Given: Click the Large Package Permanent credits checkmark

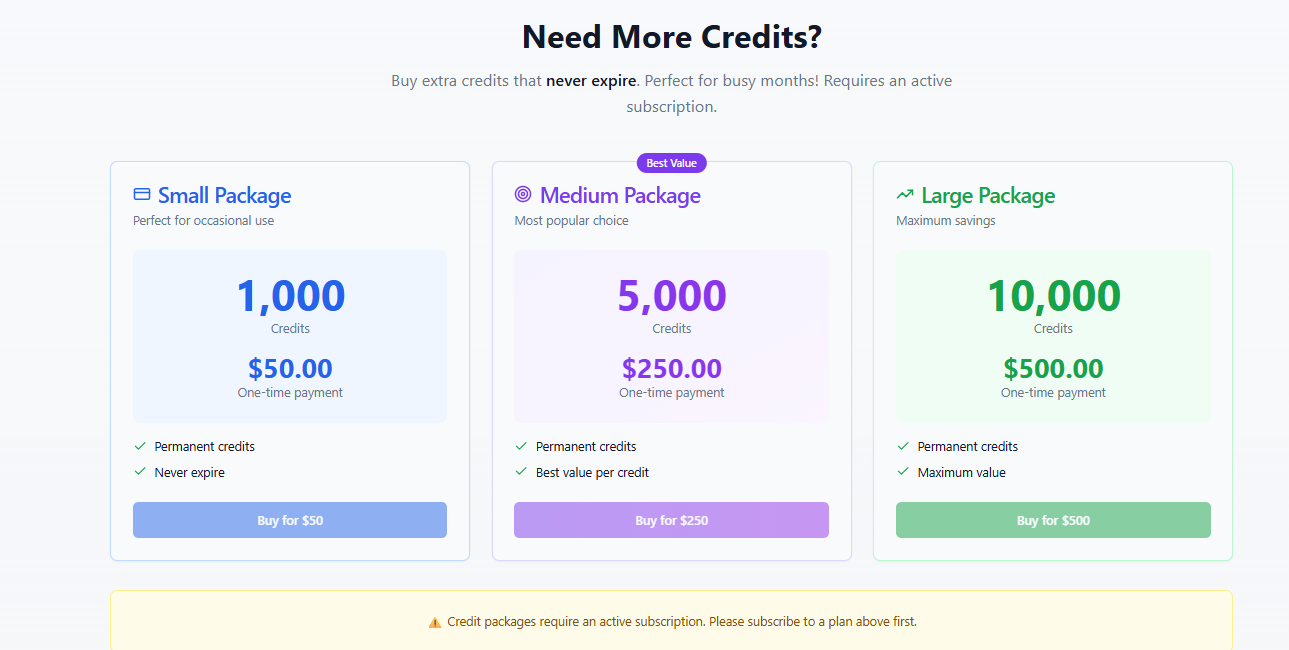Looking at the screenshot, I should coord(903,446).
